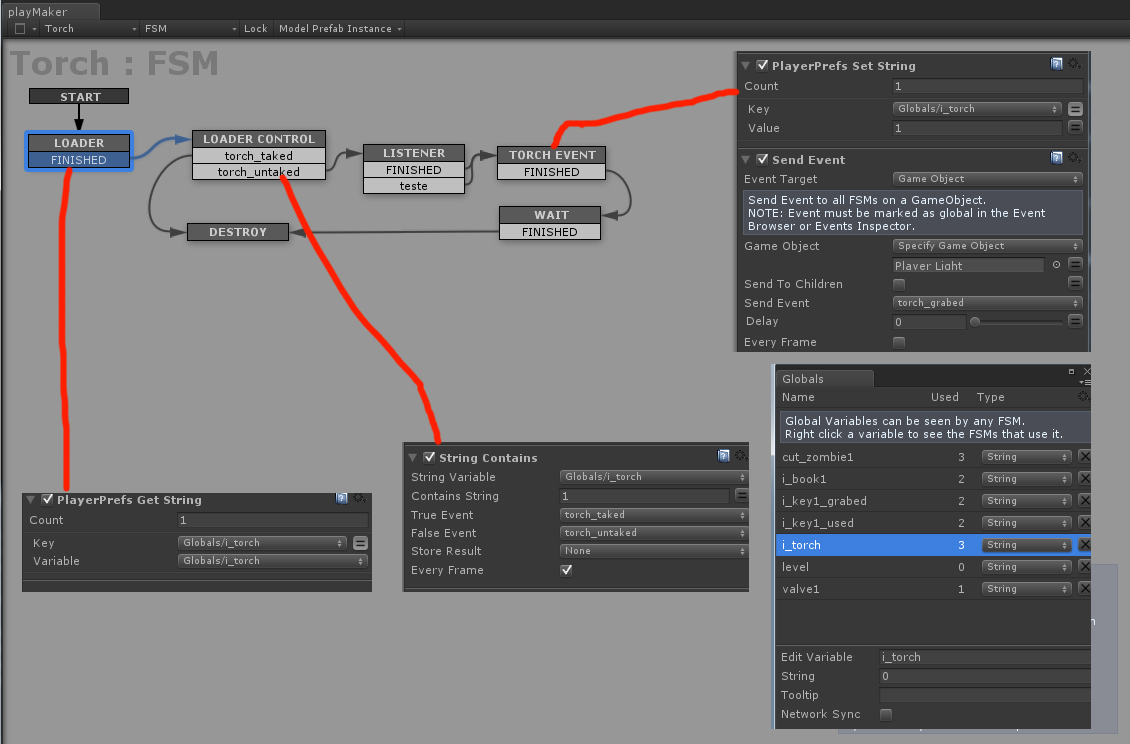The height and width of the screenshot is (744, 1130).
Task: Open False Event dropdown showing torch_untaked
Action: tap(654, 533)
